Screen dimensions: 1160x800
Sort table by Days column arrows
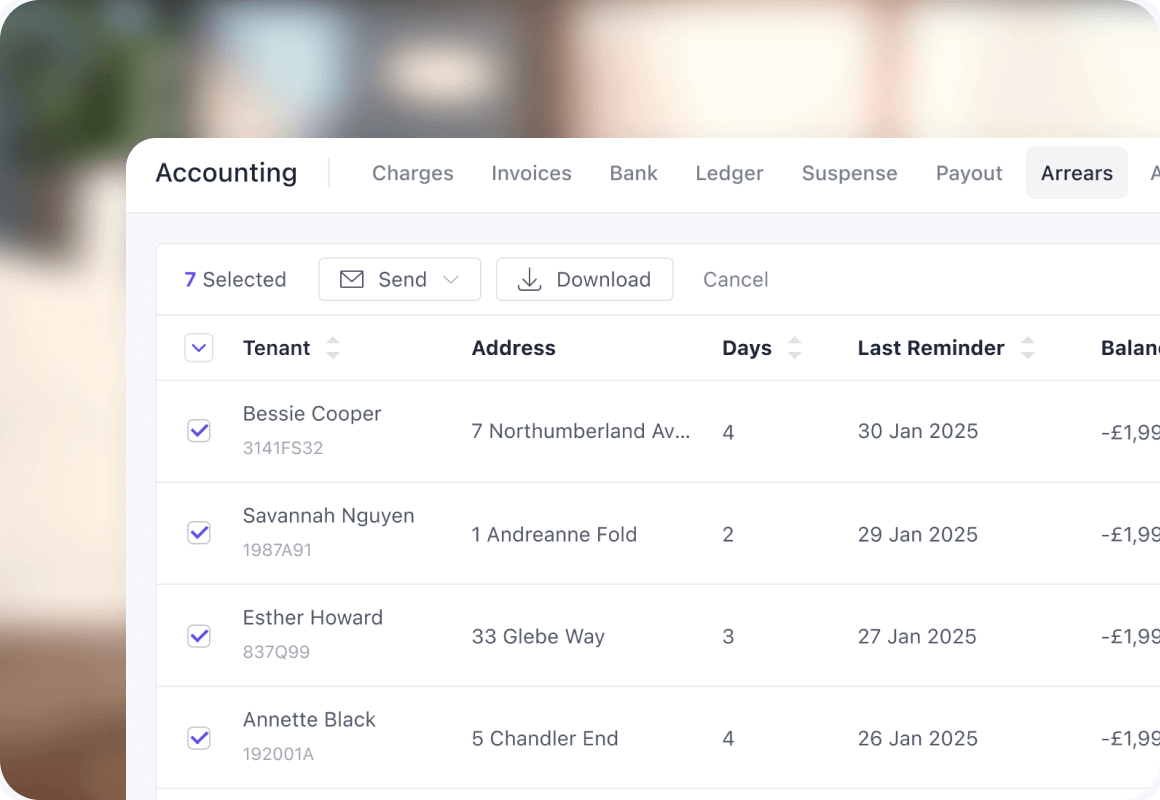tap(795, 348)
